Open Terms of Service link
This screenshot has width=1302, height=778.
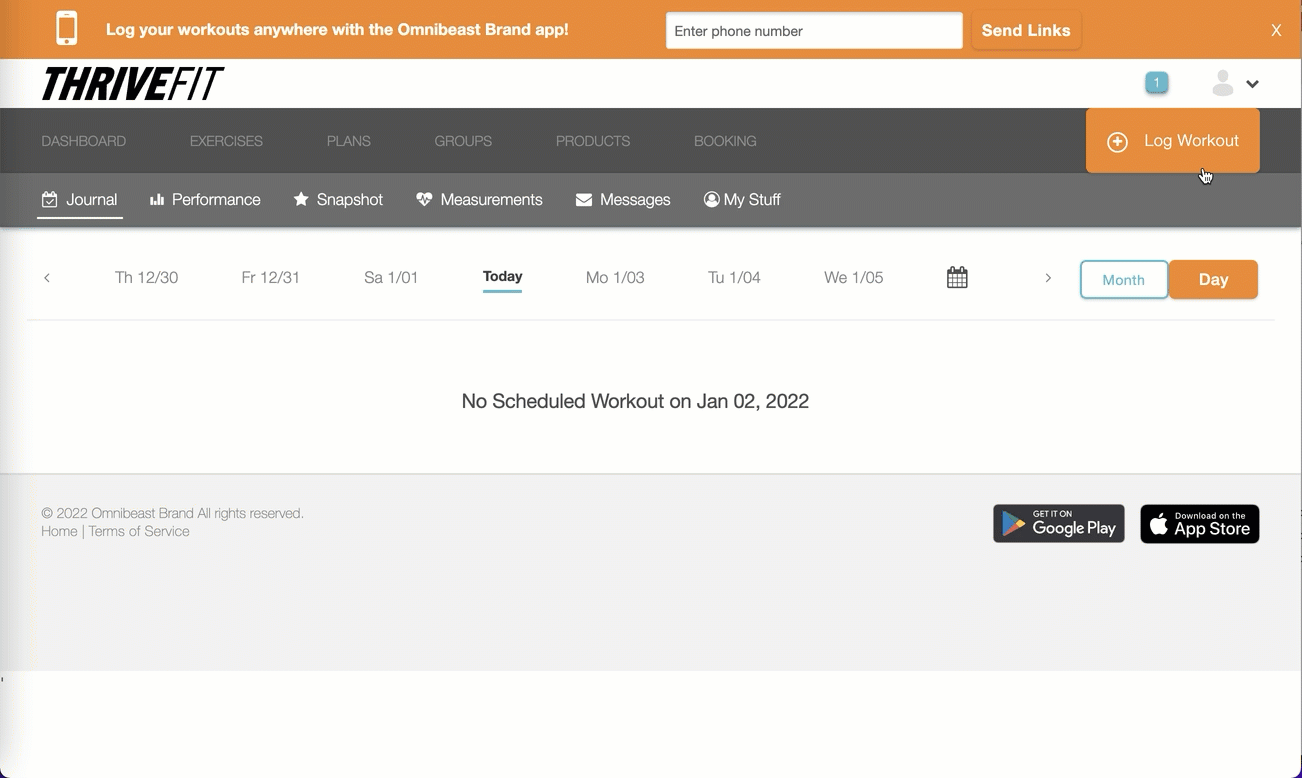[139, 532]
